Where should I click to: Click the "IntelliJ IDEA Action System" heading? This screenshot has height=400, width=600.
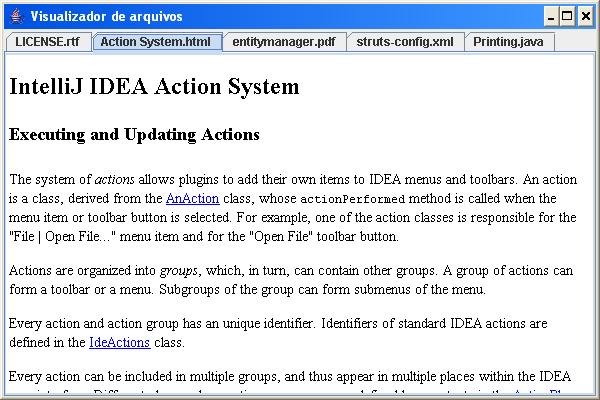pos(154,87)
